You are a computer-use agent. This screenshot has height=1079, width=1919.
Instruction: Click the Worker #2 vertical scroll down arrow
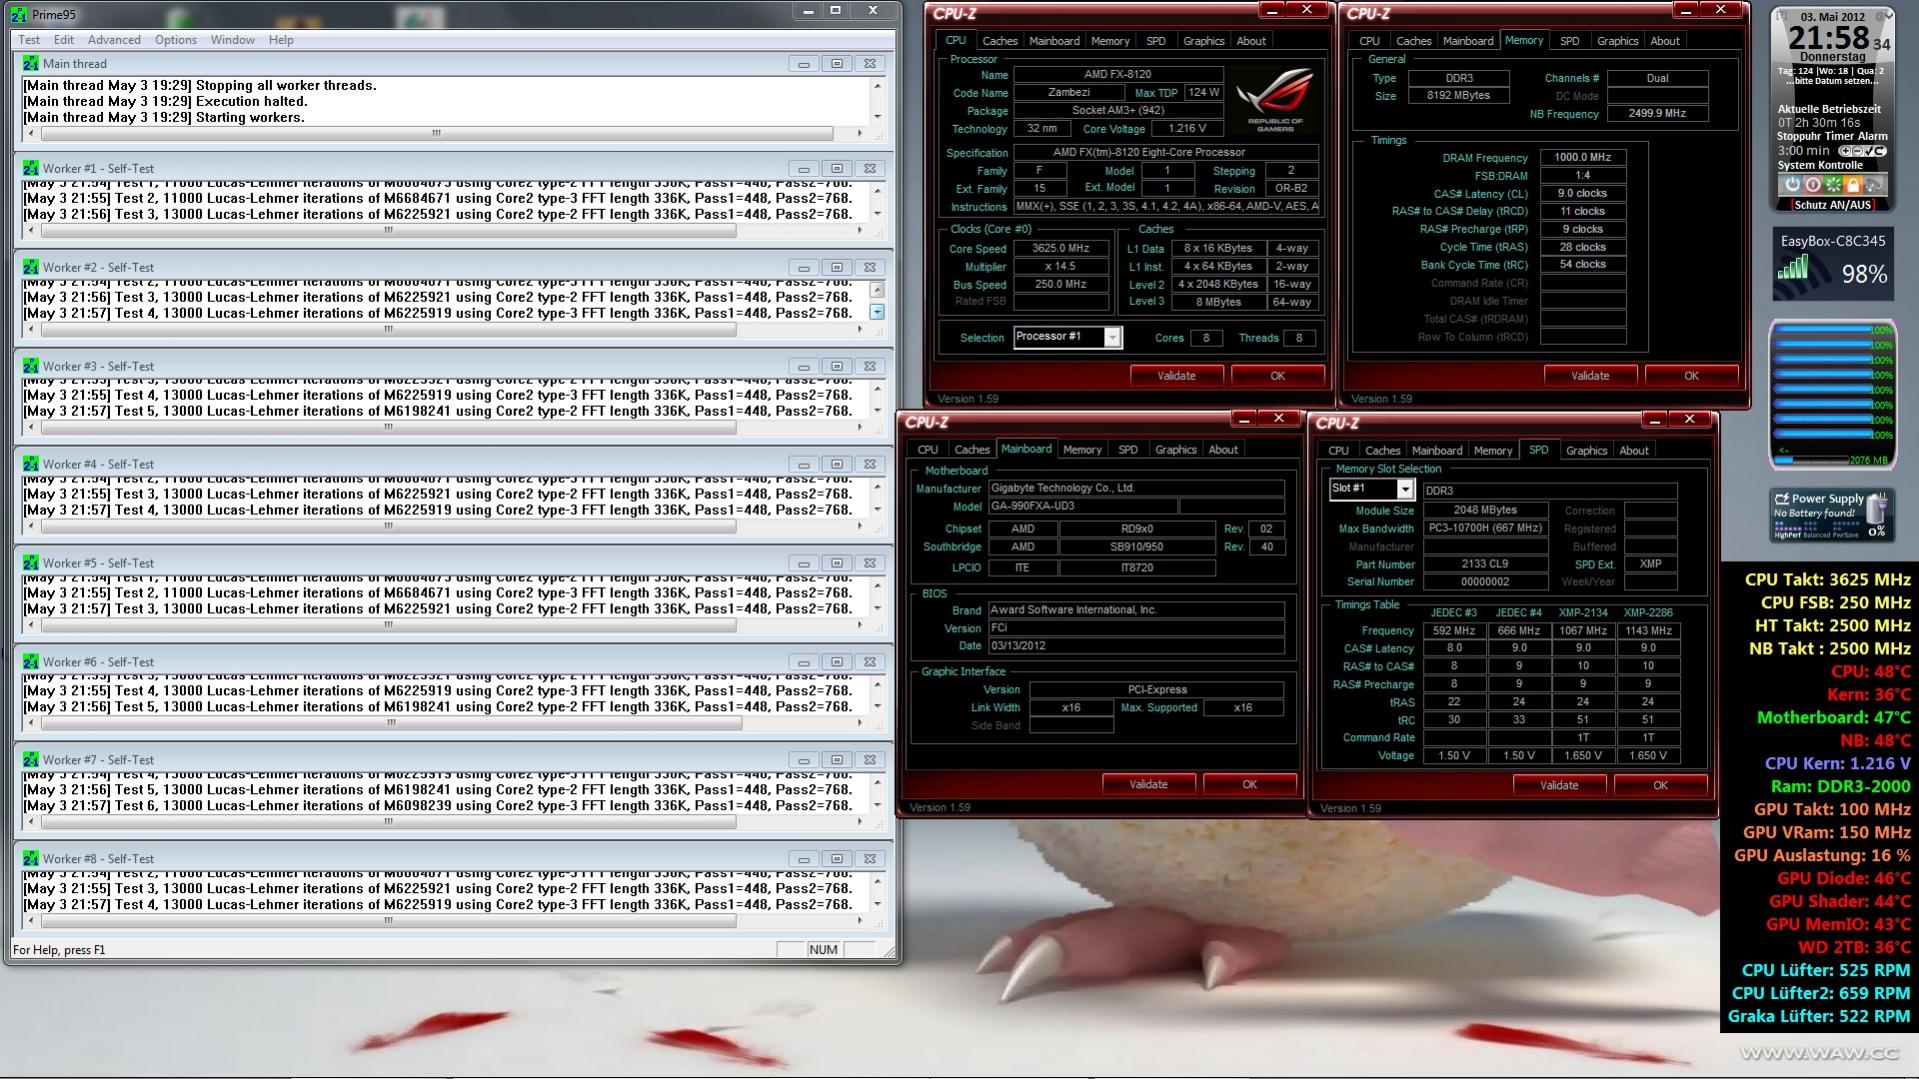pyautogui.click(x=877, y=312)
